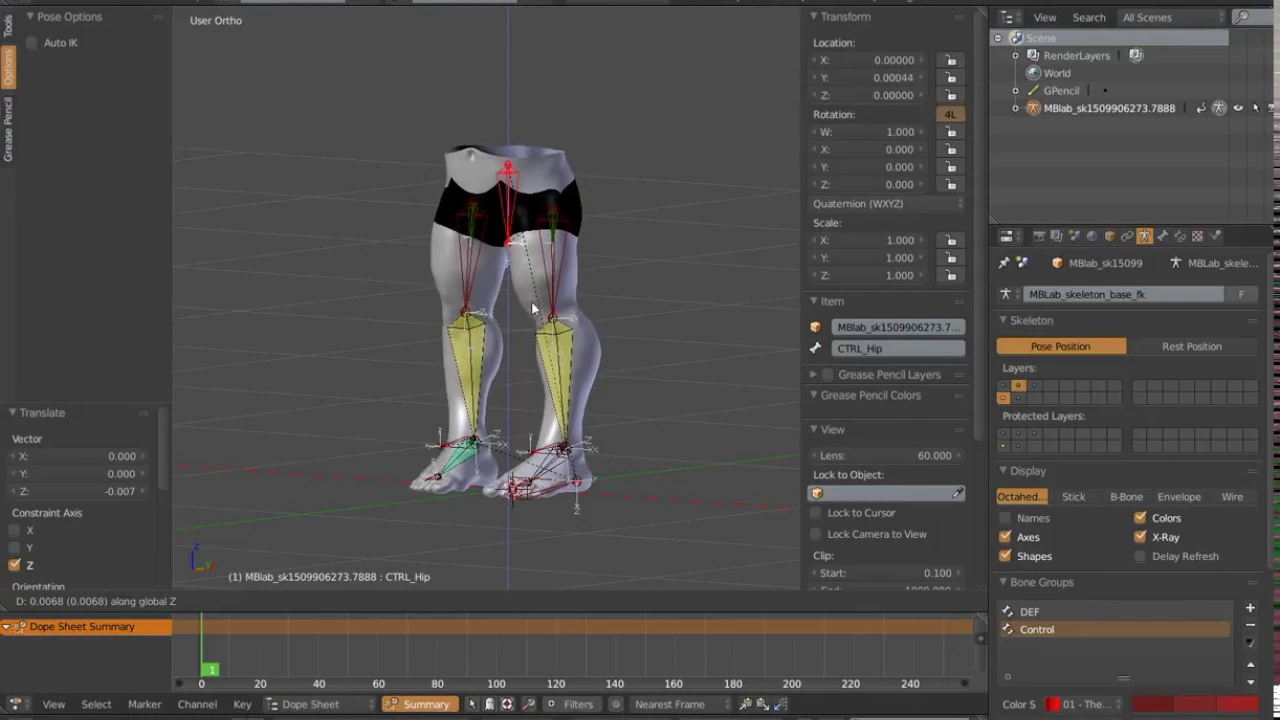Move bone group down with arrow icon

click(x=1250, y=683)
